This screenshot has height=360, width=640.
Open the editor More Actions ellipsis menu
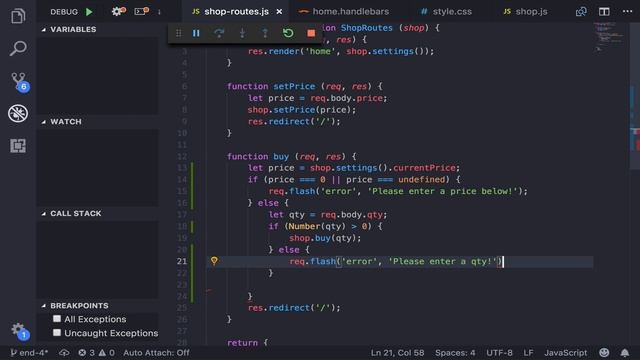tap(627, 11)
